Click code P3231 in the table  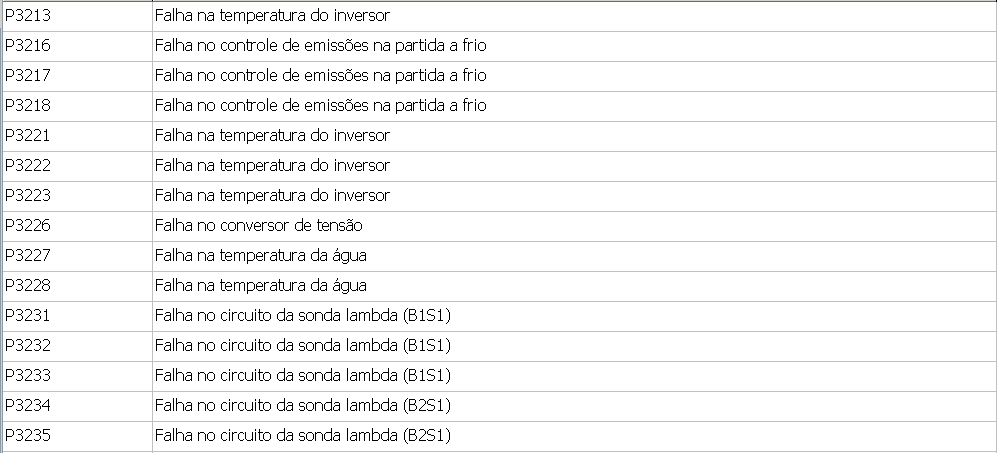click(x=28, y=316)
